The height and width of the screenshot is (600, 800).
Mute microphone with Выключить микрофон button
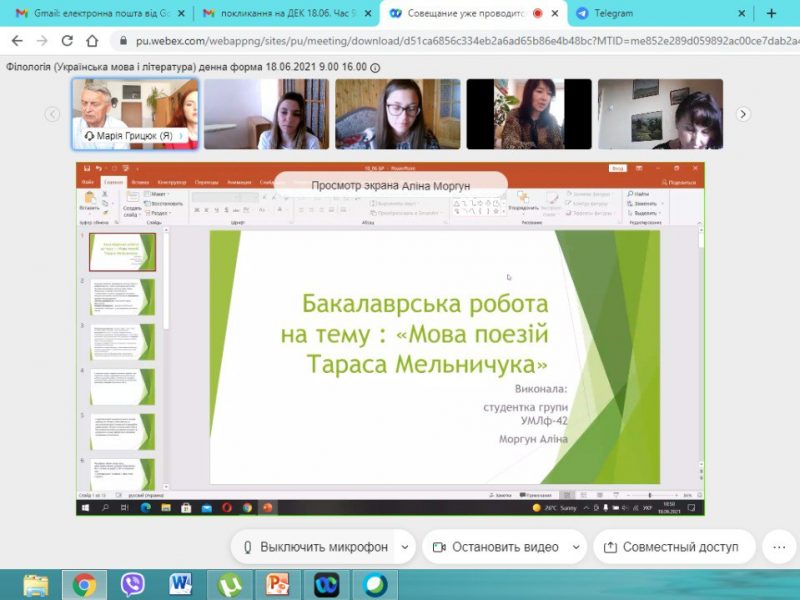click(x=312, y=548)
